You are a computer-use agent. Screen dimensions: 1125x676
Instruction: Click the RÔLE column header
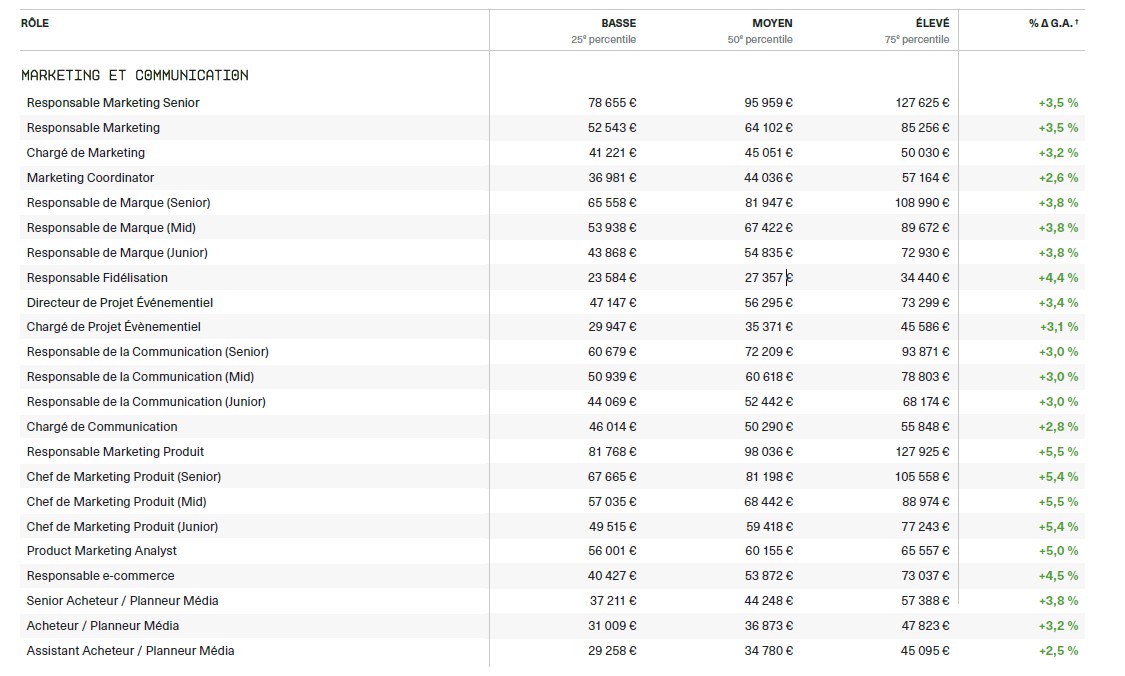pos(35,23)
